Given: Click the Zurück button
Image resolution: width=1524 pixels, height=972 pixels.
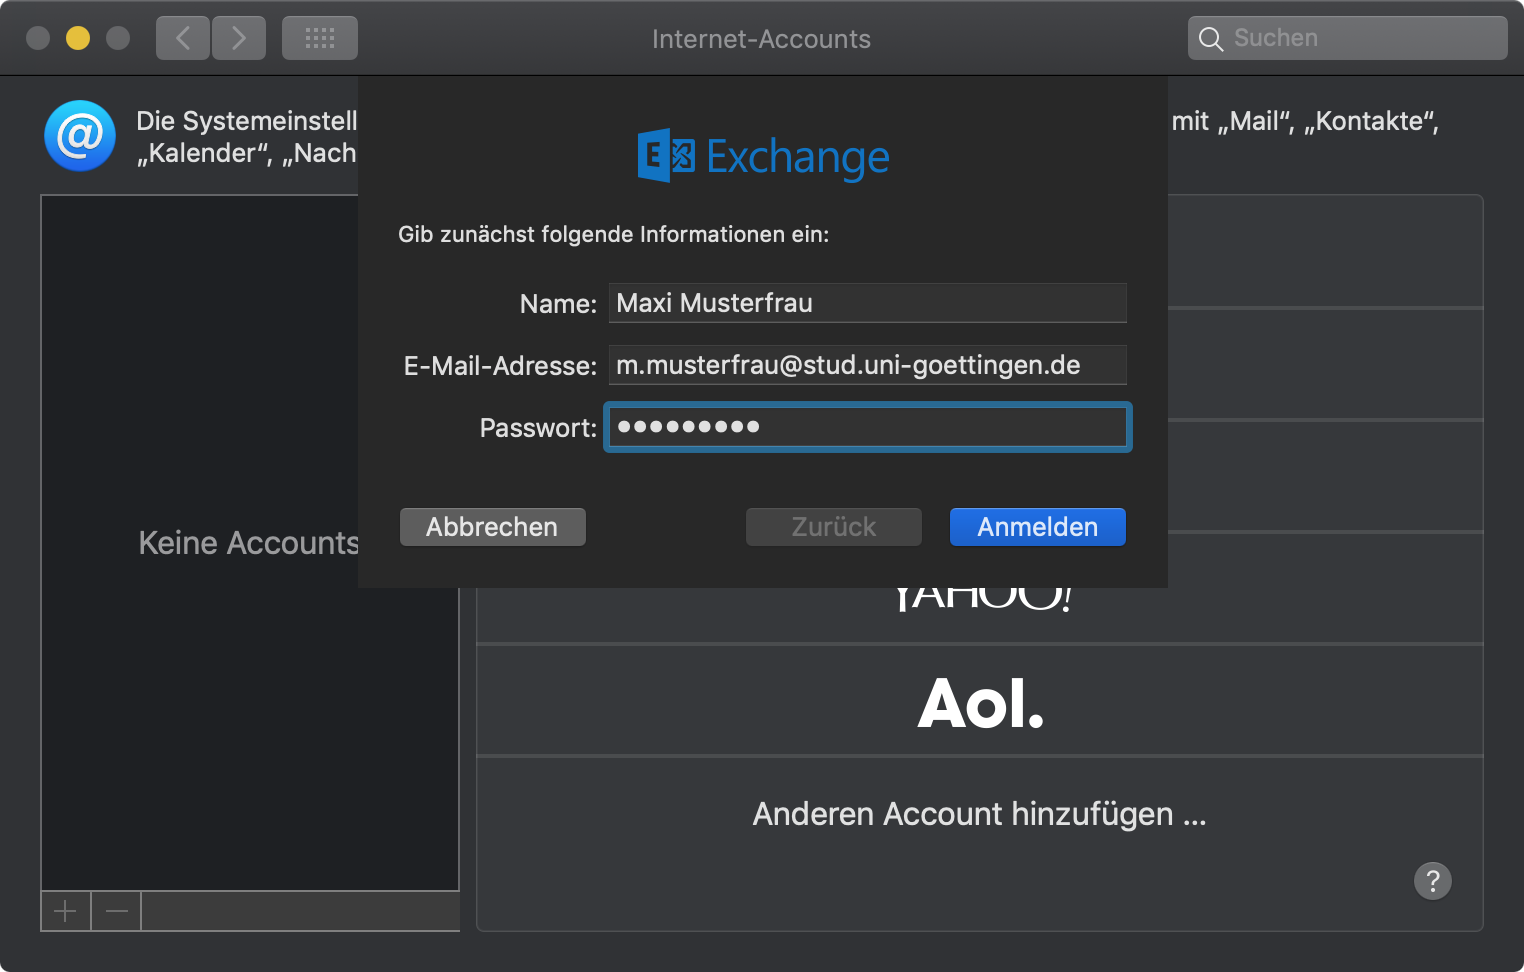Looking at the screenshot, I should 834,527.
